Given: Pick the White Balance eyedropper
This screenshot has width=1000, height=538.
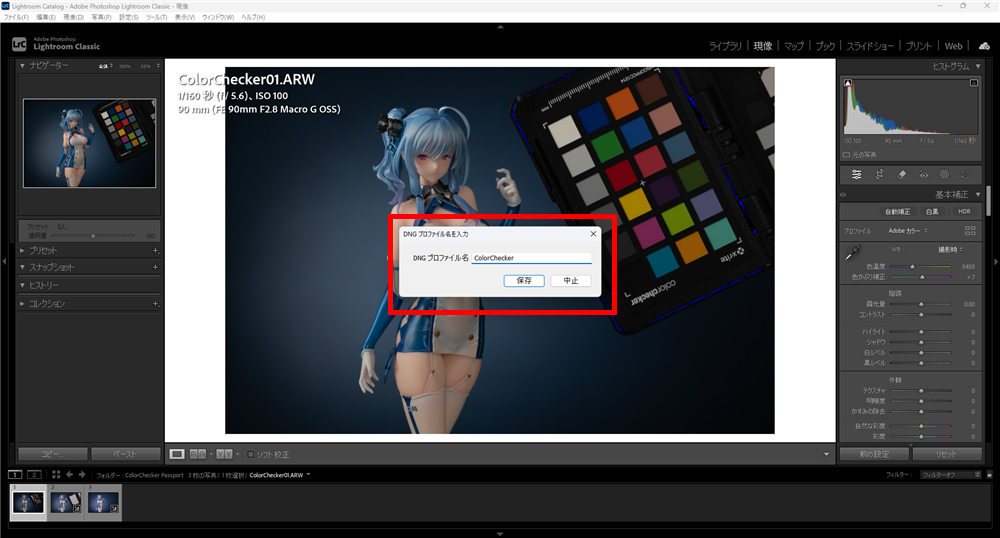Looking at the screenshot, I should tap(853, 252).
